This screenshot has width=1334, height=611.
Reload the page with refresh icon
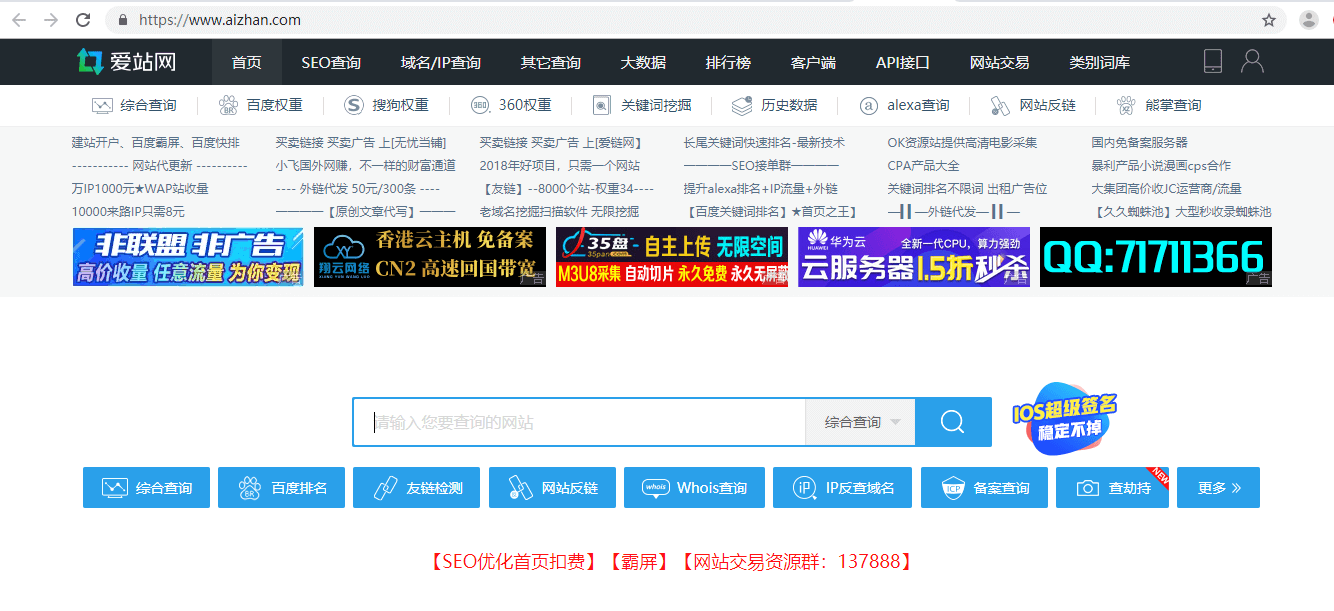pos(84,20)
